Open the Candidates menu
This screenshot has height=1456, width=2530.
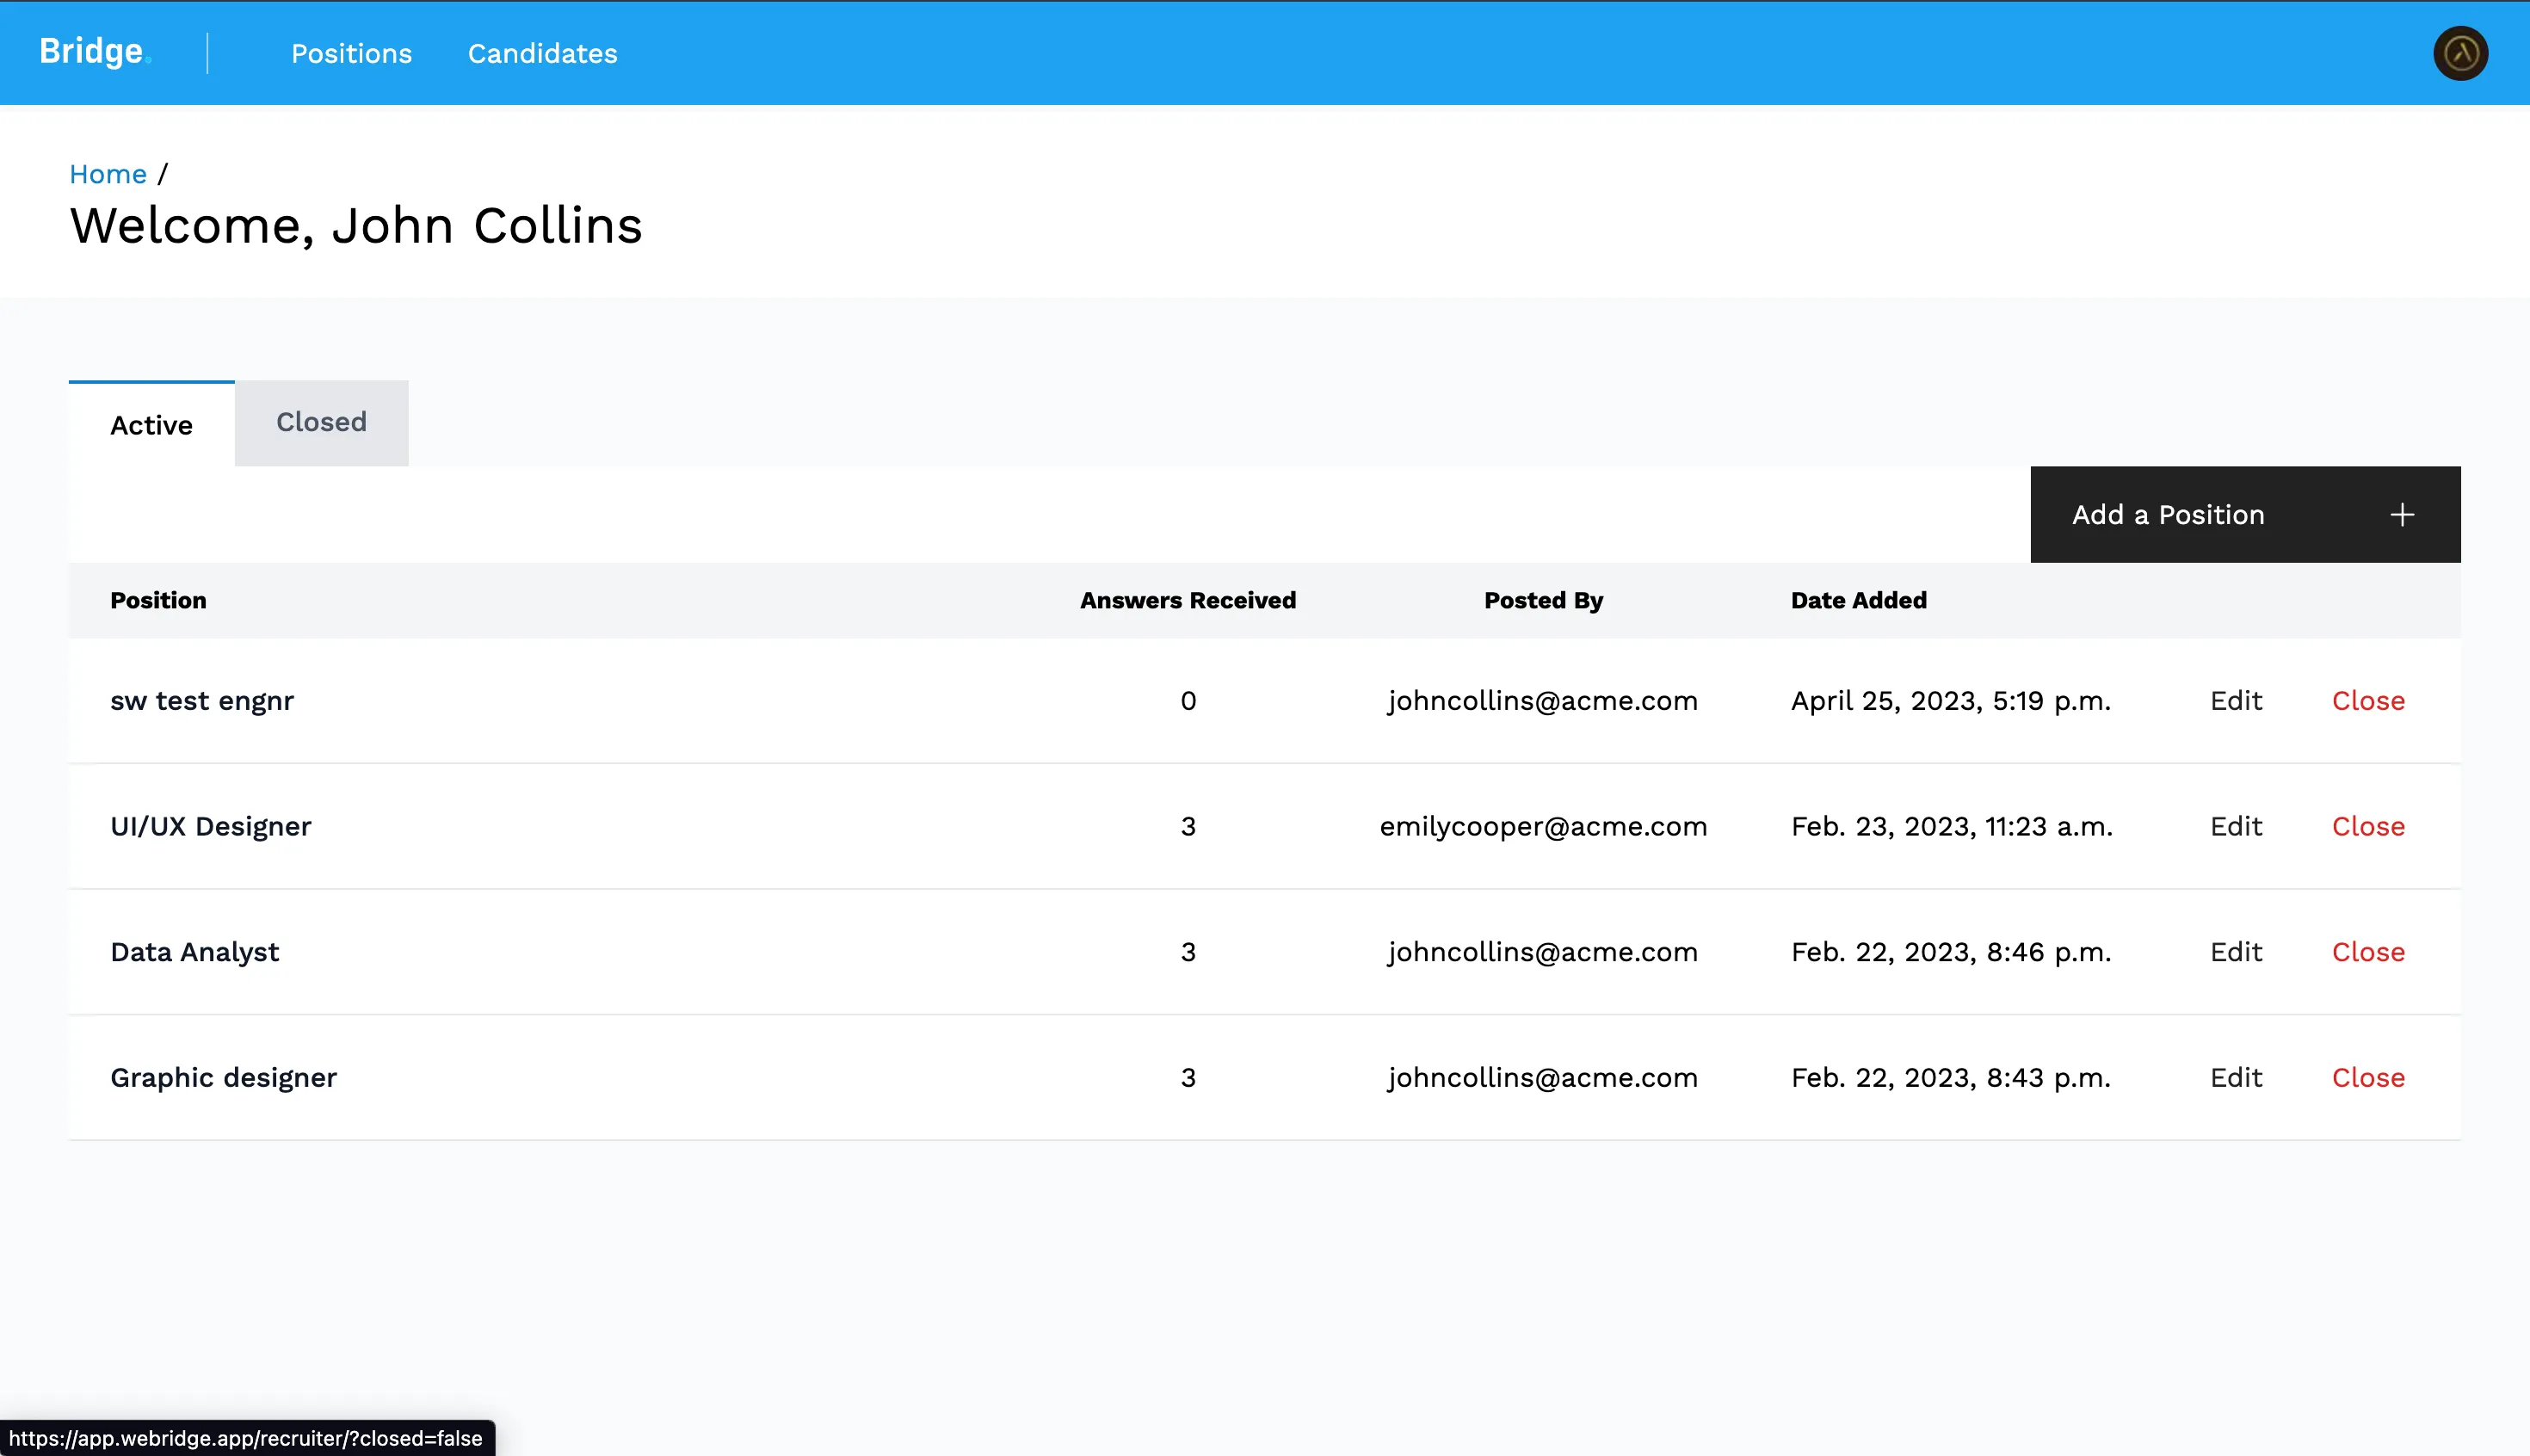(x=542, y=54)
